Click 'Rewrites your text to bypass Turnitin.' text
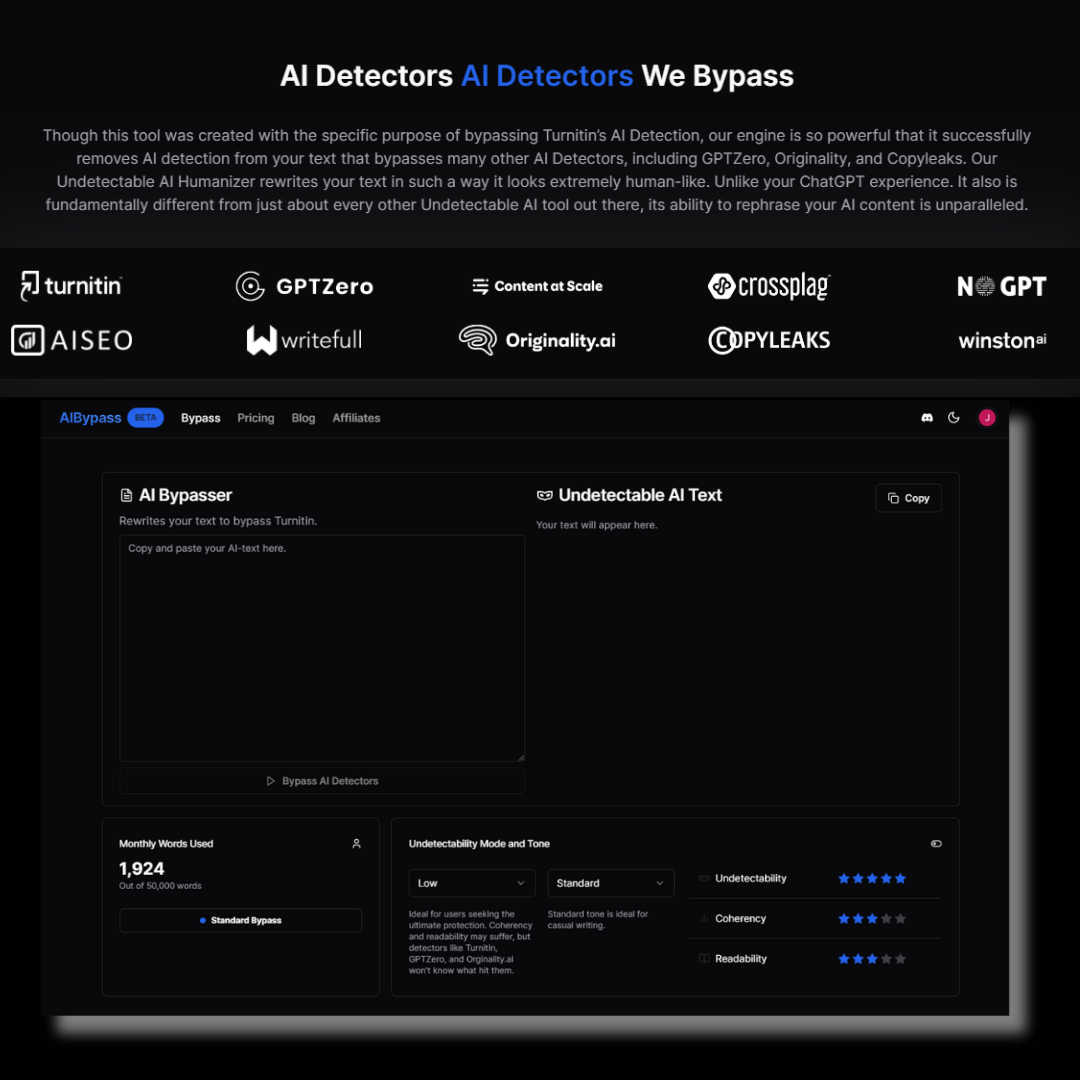Viewport: 1080px width, 1080px height. pyautogui.click(x=218, y=521)
